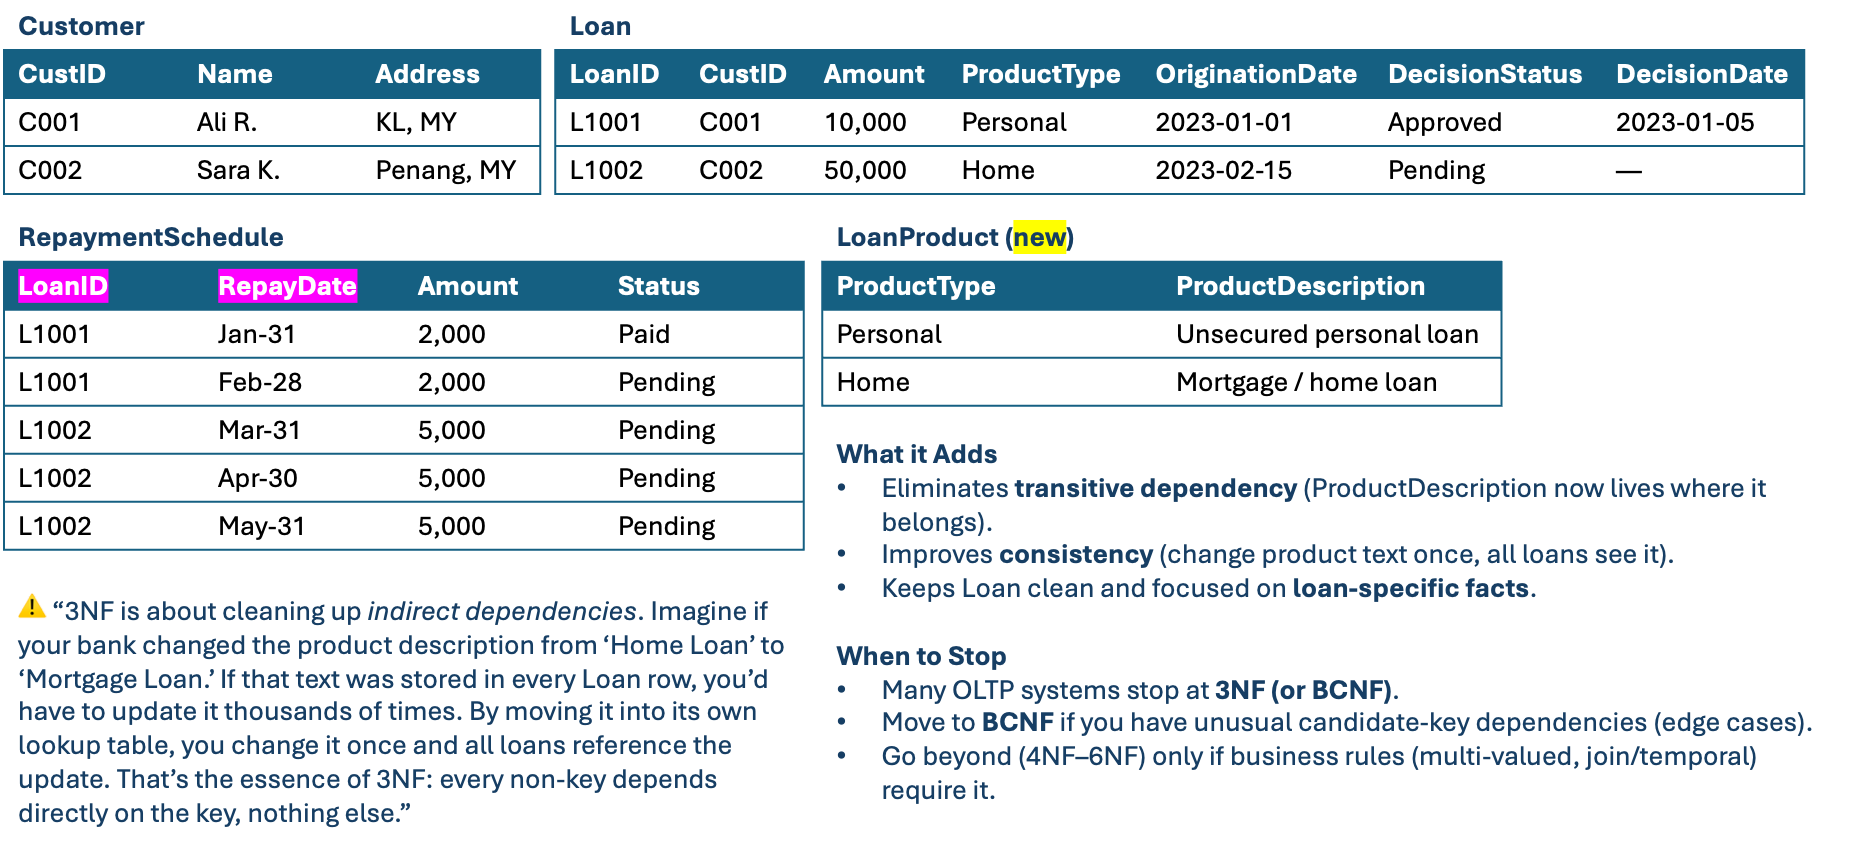The height and width of the screenshot is (848, 1850).
Task: Click the 2023-01-01 origination date
Action: coord(1224,122)
